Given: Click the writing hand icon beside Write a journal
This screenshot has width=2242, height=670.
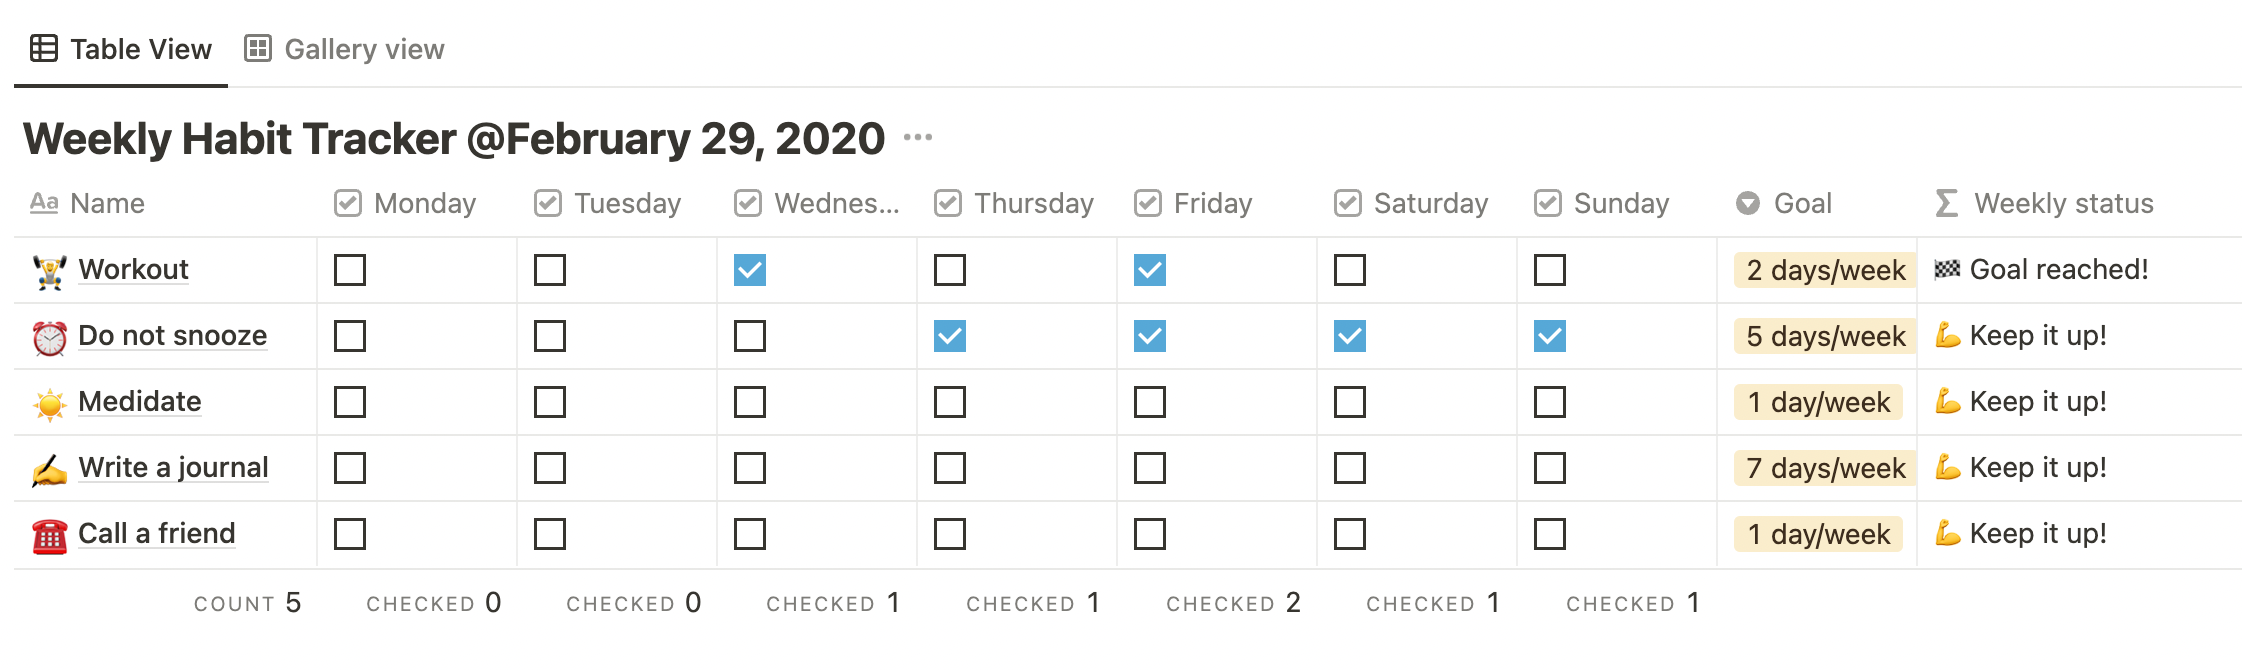Looking at the screenshot, I should [x=50, y=469].
